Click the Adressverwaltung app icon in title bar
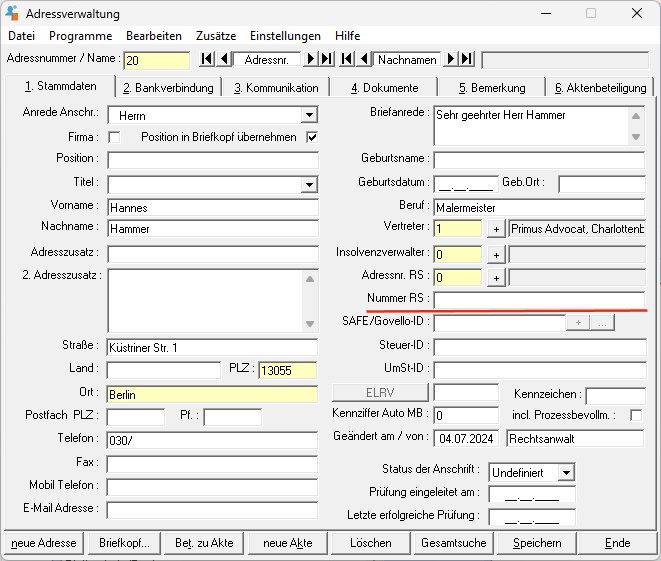Screen dimensions: 661x561 click(x=12, y=13)
